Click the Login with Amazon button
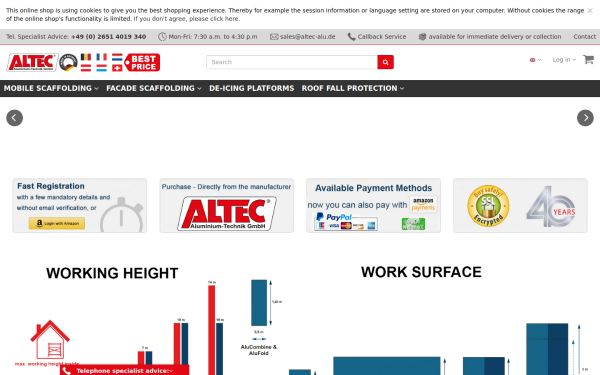The width and height of the screenshot is (600, 375). click(57, 223)
